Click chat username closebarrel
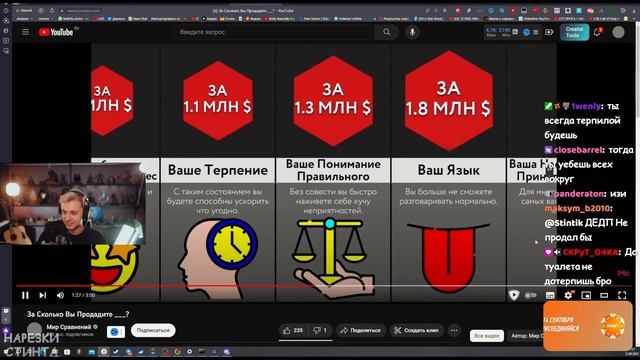The width and height of the screenshot is (640, 360). point(578,150)
